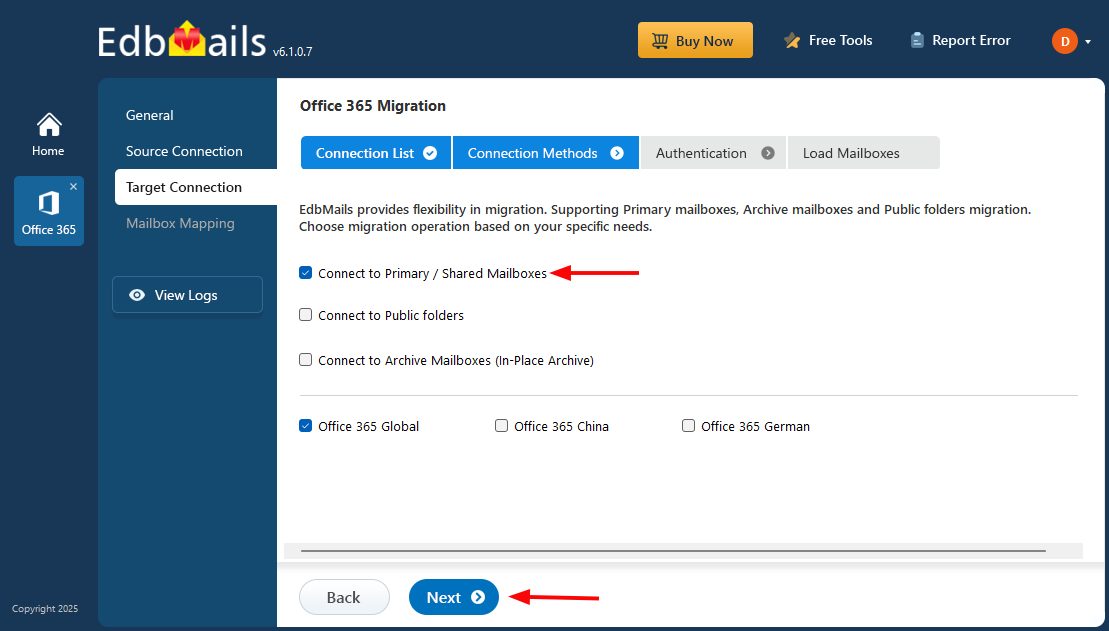Click the eye icon in View Logs
Image resolution: width=1109 pixels, height=631 pixels.
[x=137, y=295]
